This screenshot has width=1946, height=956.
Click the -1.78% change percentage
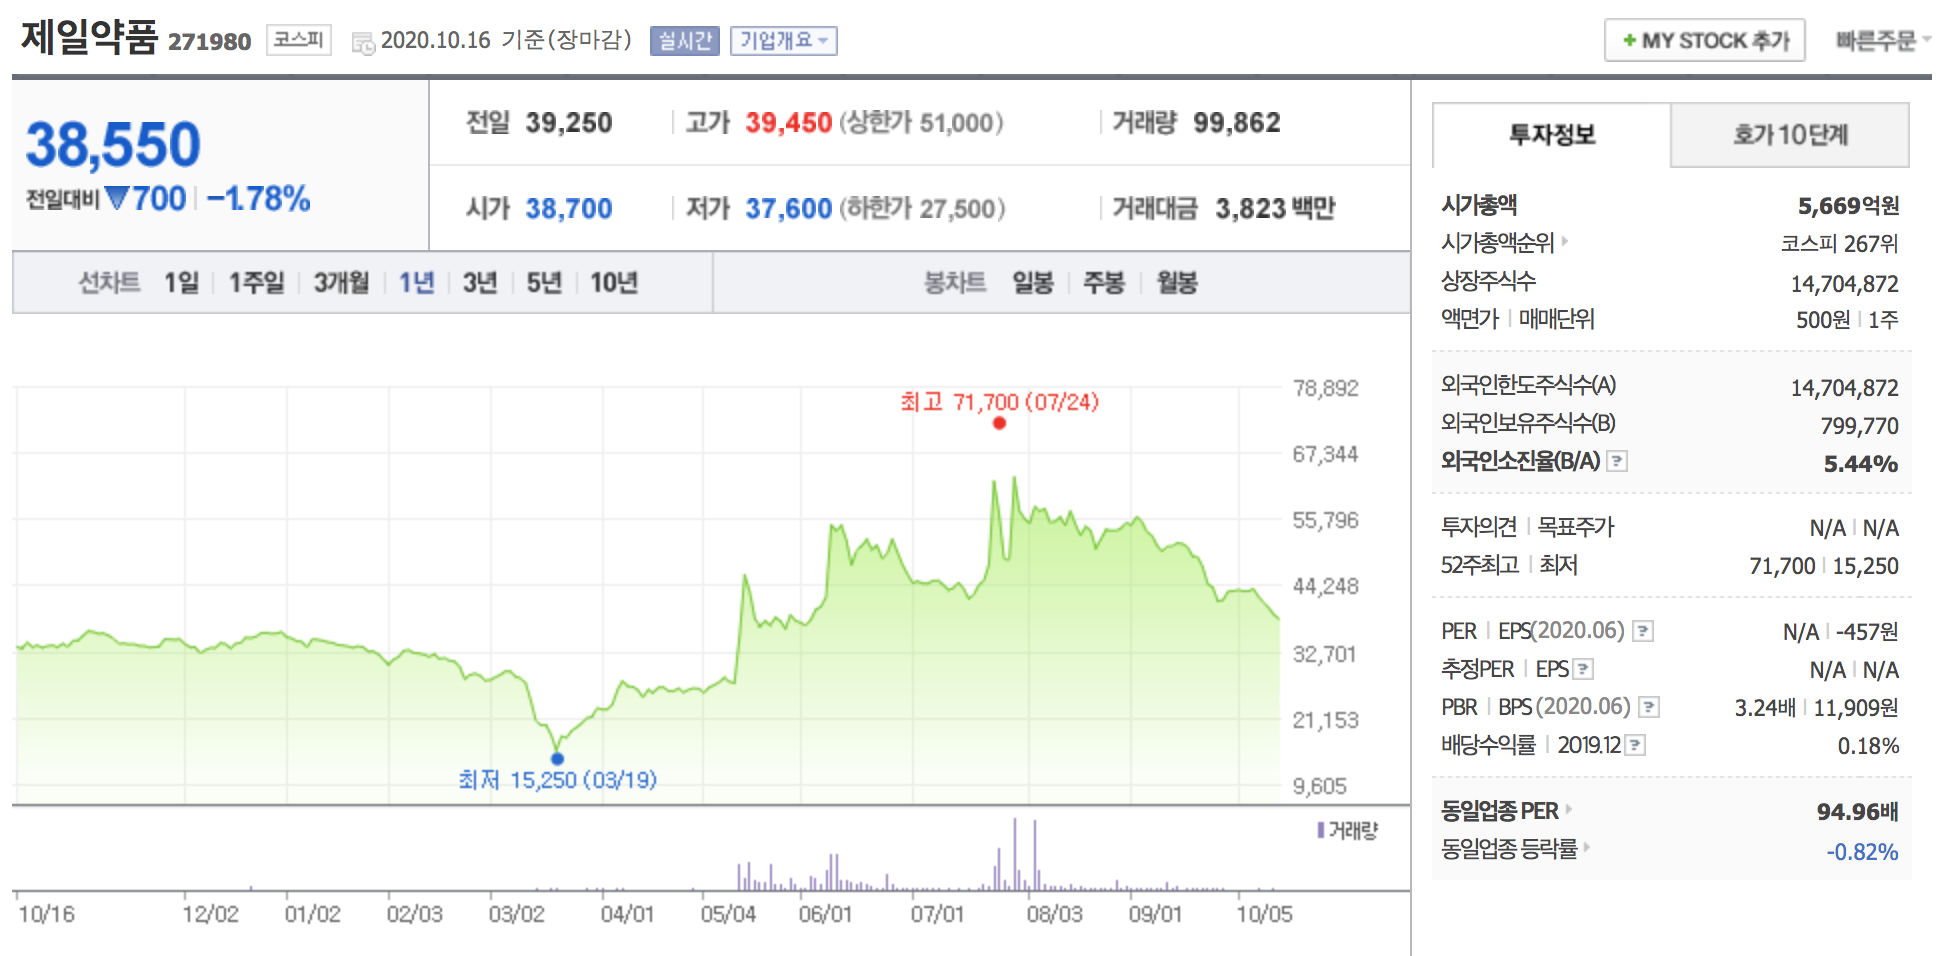[259, 199]
